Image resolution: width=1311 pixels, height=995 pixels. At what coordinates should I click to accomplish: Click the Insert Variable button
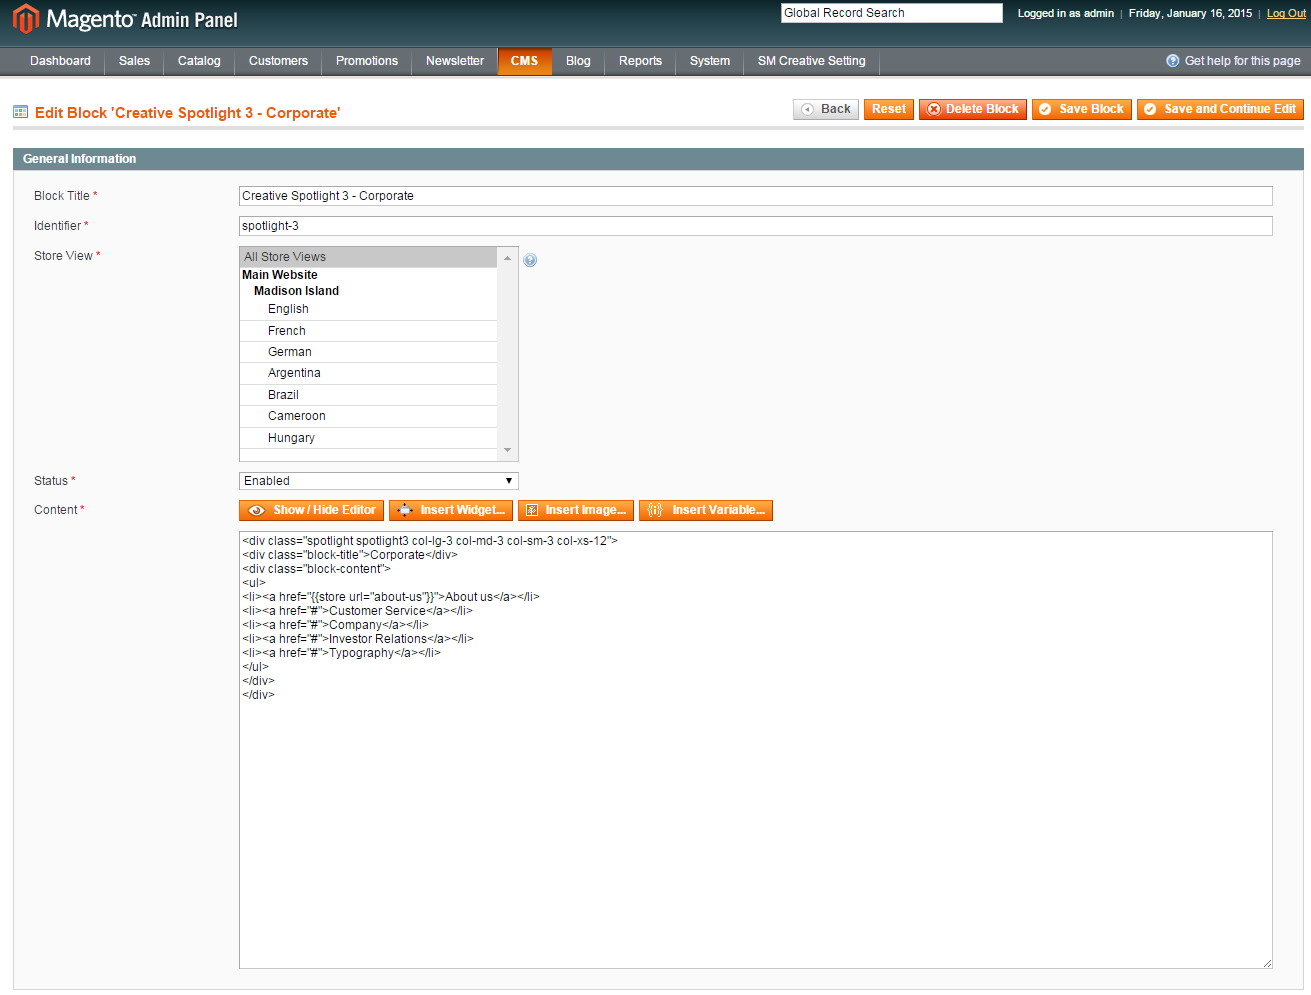pyautogui.click(x=706, y=510)
